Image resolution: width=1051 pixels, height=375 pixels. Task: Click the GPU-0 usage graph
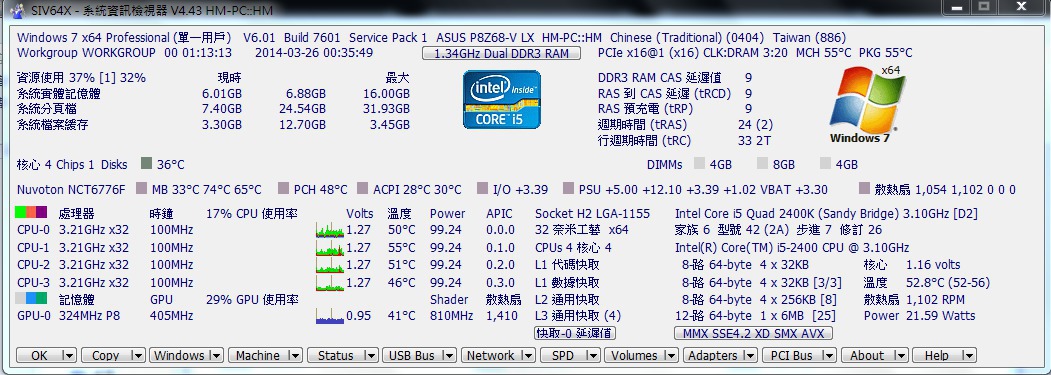tap(329, 315)
